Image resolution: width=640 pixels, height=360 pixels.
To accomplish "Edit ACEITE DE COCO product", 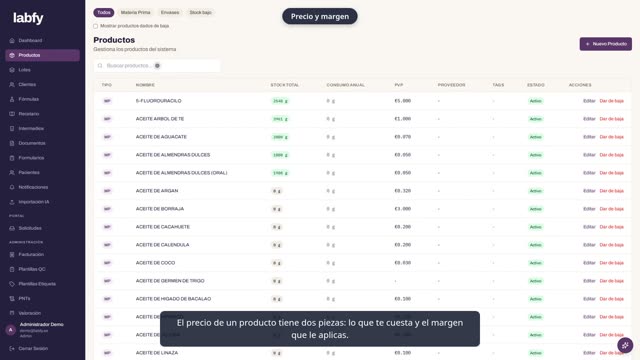I will pyautogui.click(x=589, y=263).
